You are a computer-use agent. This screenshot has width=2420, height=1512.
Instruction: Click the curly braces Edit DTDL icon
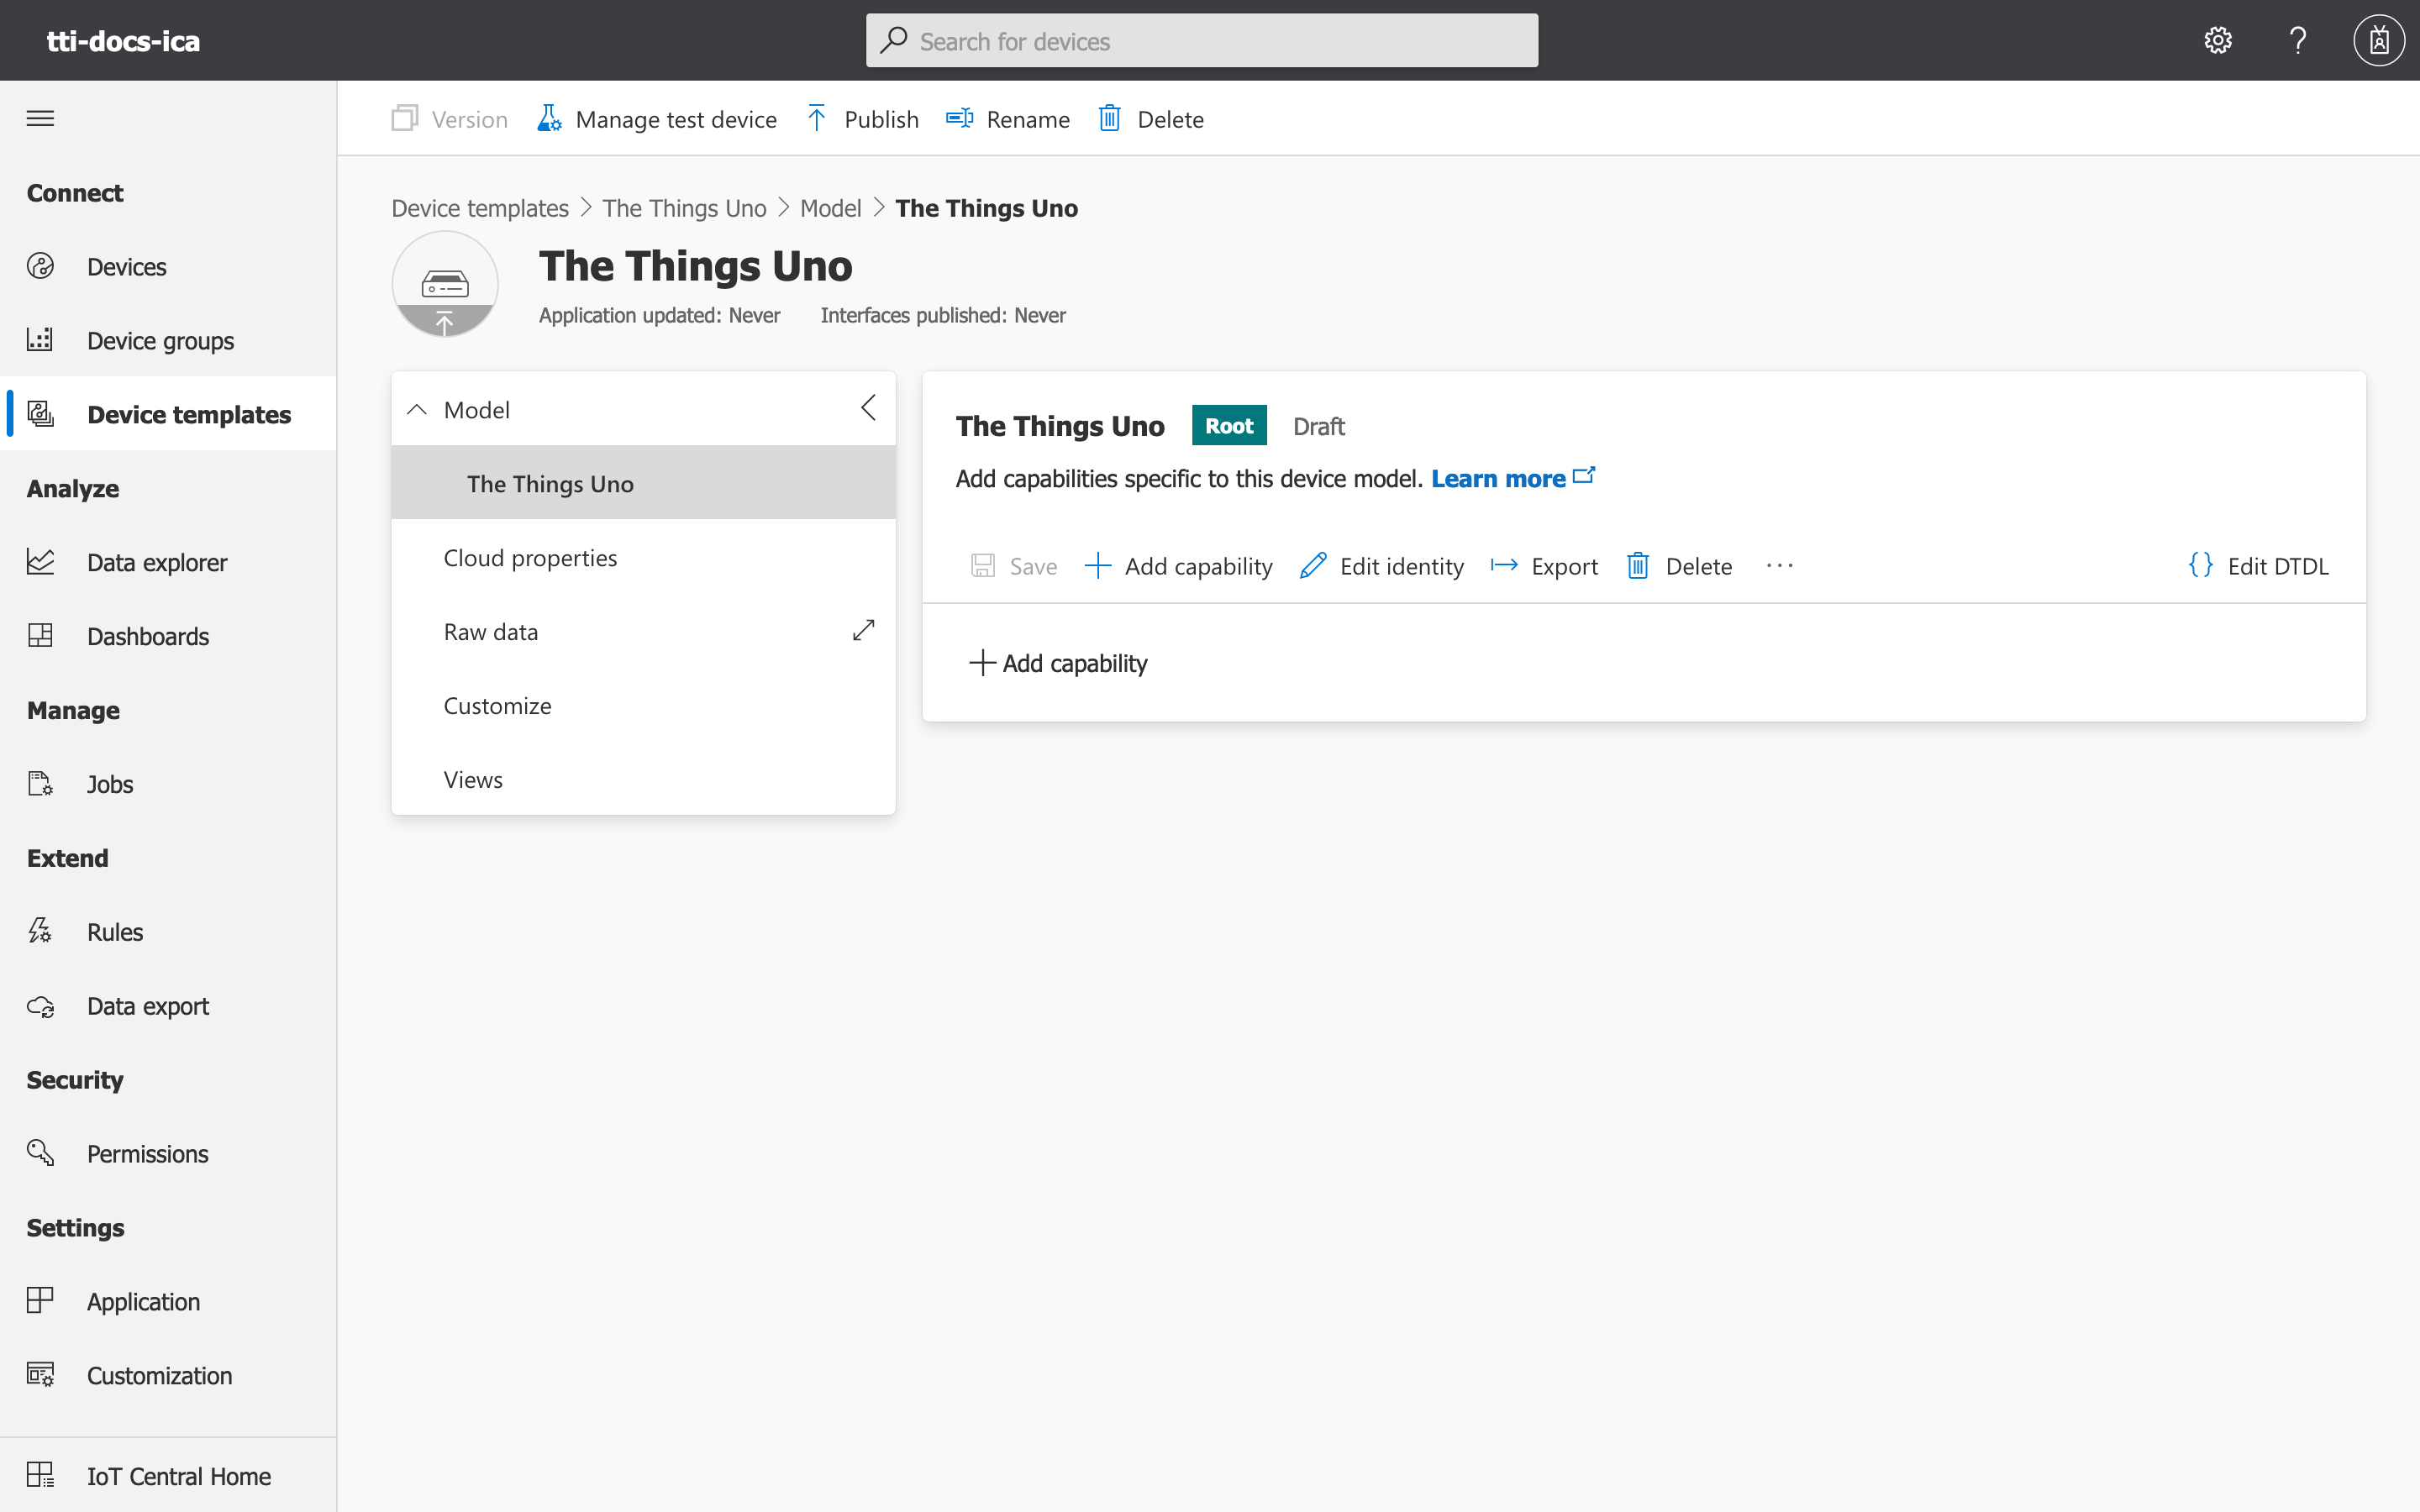[x=2201, y=565]
